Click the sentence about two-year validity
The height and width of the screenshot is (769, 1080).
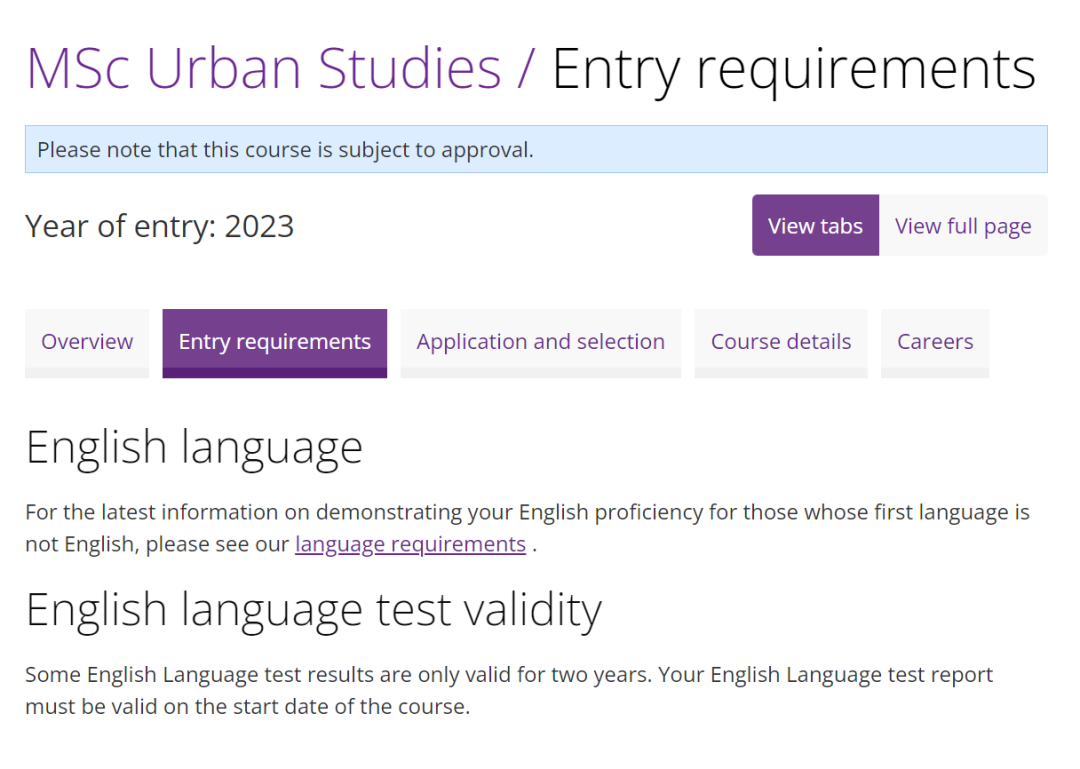(x=340, y=675)
